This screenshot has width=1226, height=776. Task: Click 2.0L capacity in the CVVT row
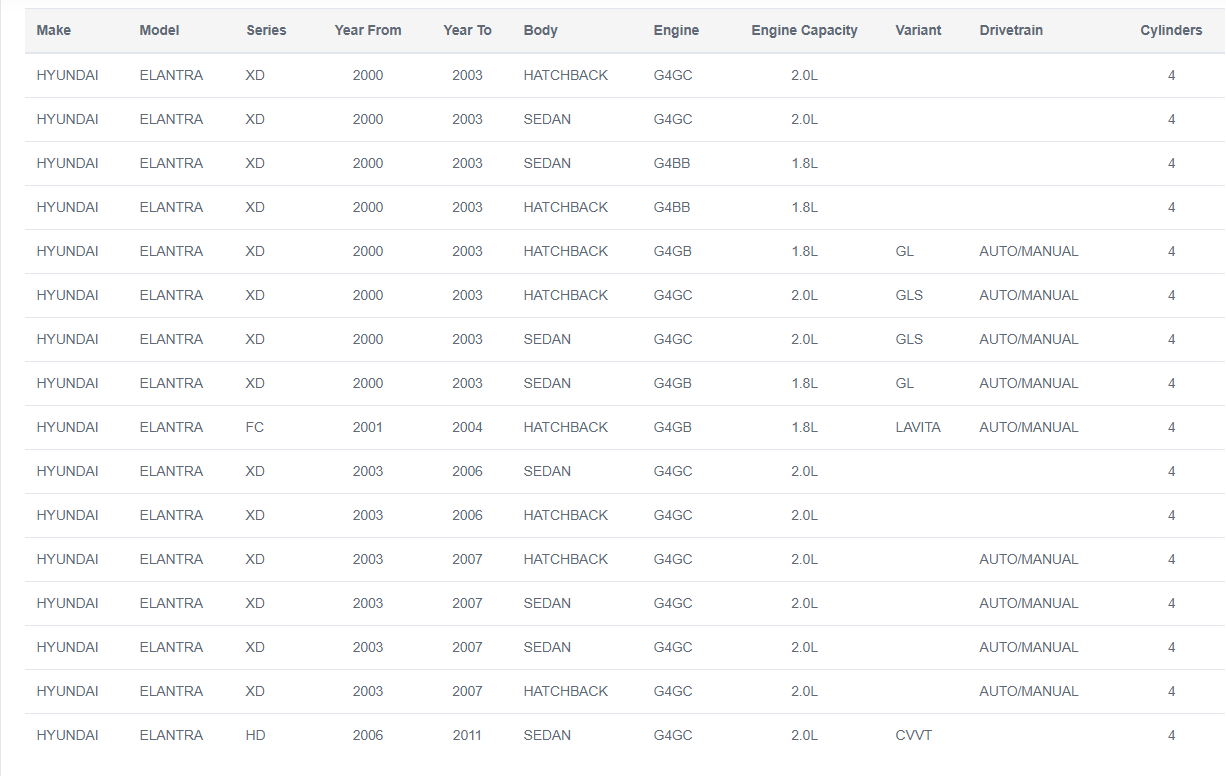804,735
